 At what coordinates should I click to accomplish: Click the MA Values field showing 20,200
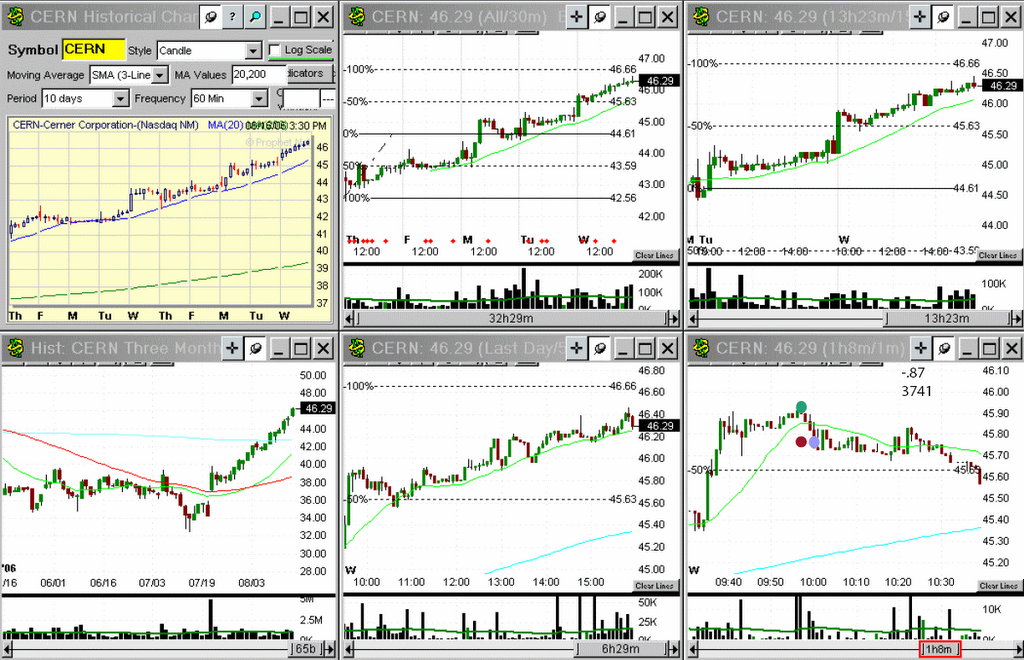tap(259, 74)
